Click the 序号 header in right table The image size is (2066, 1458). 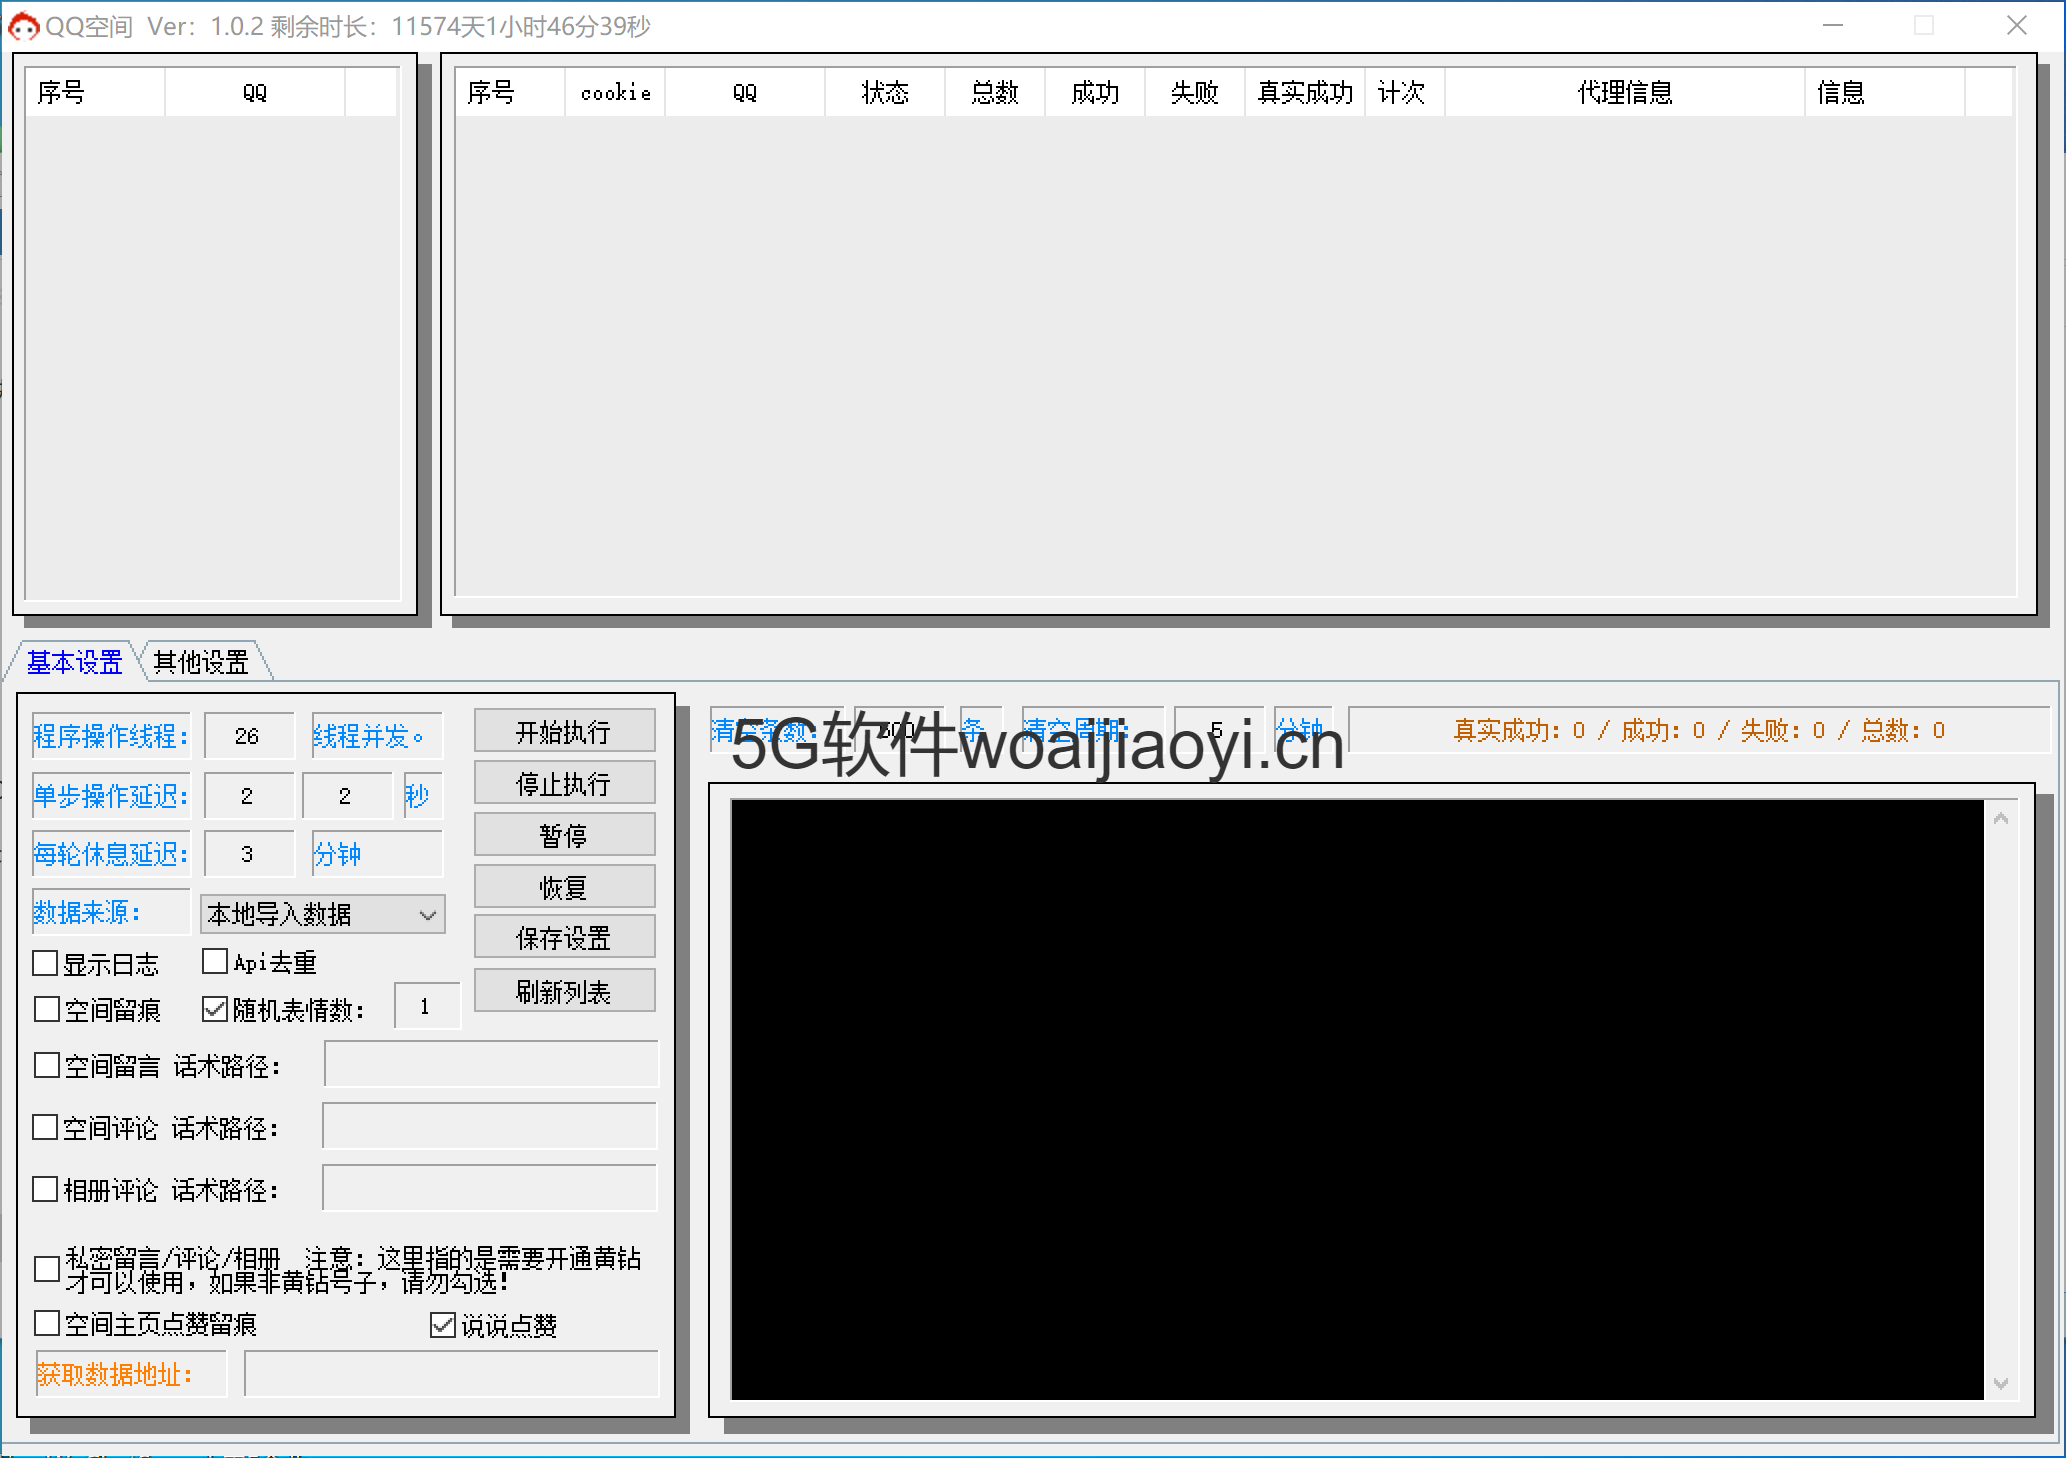[x=510, y=93]
